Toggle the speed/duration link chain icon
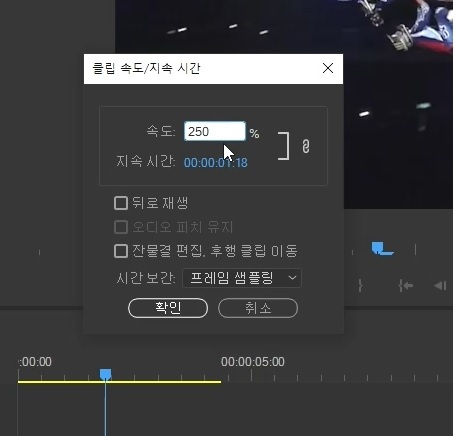Image resolution: width=455 pixels, height=436 pixels. pyautogui.click(x=306, y=146)
